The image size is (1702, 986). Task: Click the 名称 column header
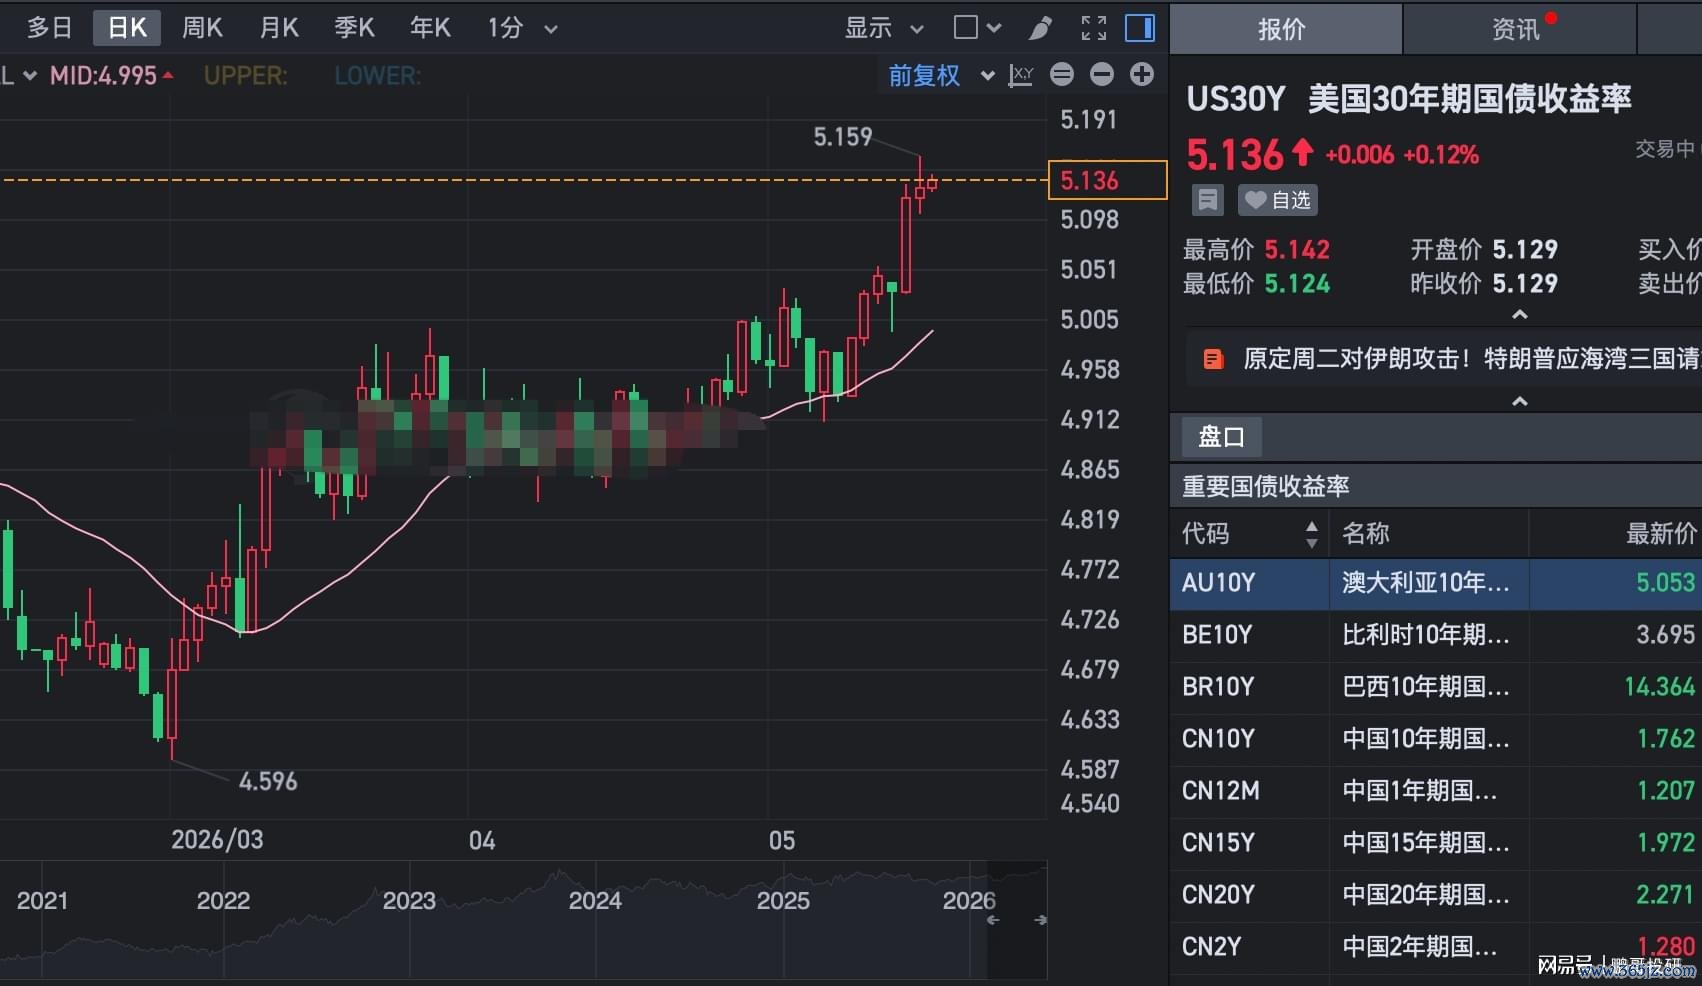(1366, 534)
